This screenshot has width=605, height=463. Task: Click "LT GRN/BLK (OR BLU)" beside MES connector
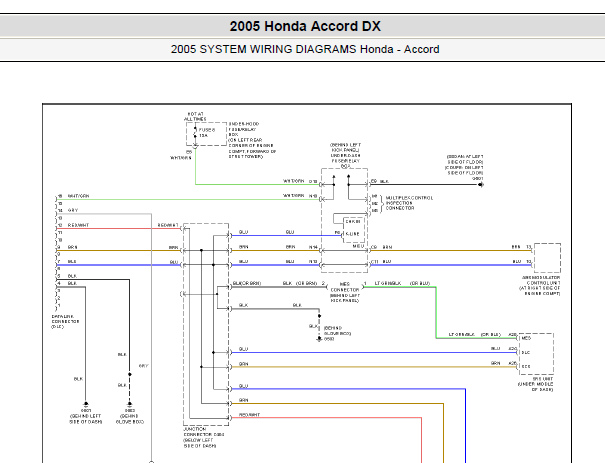pyautogui.click(x=402, y=283)
